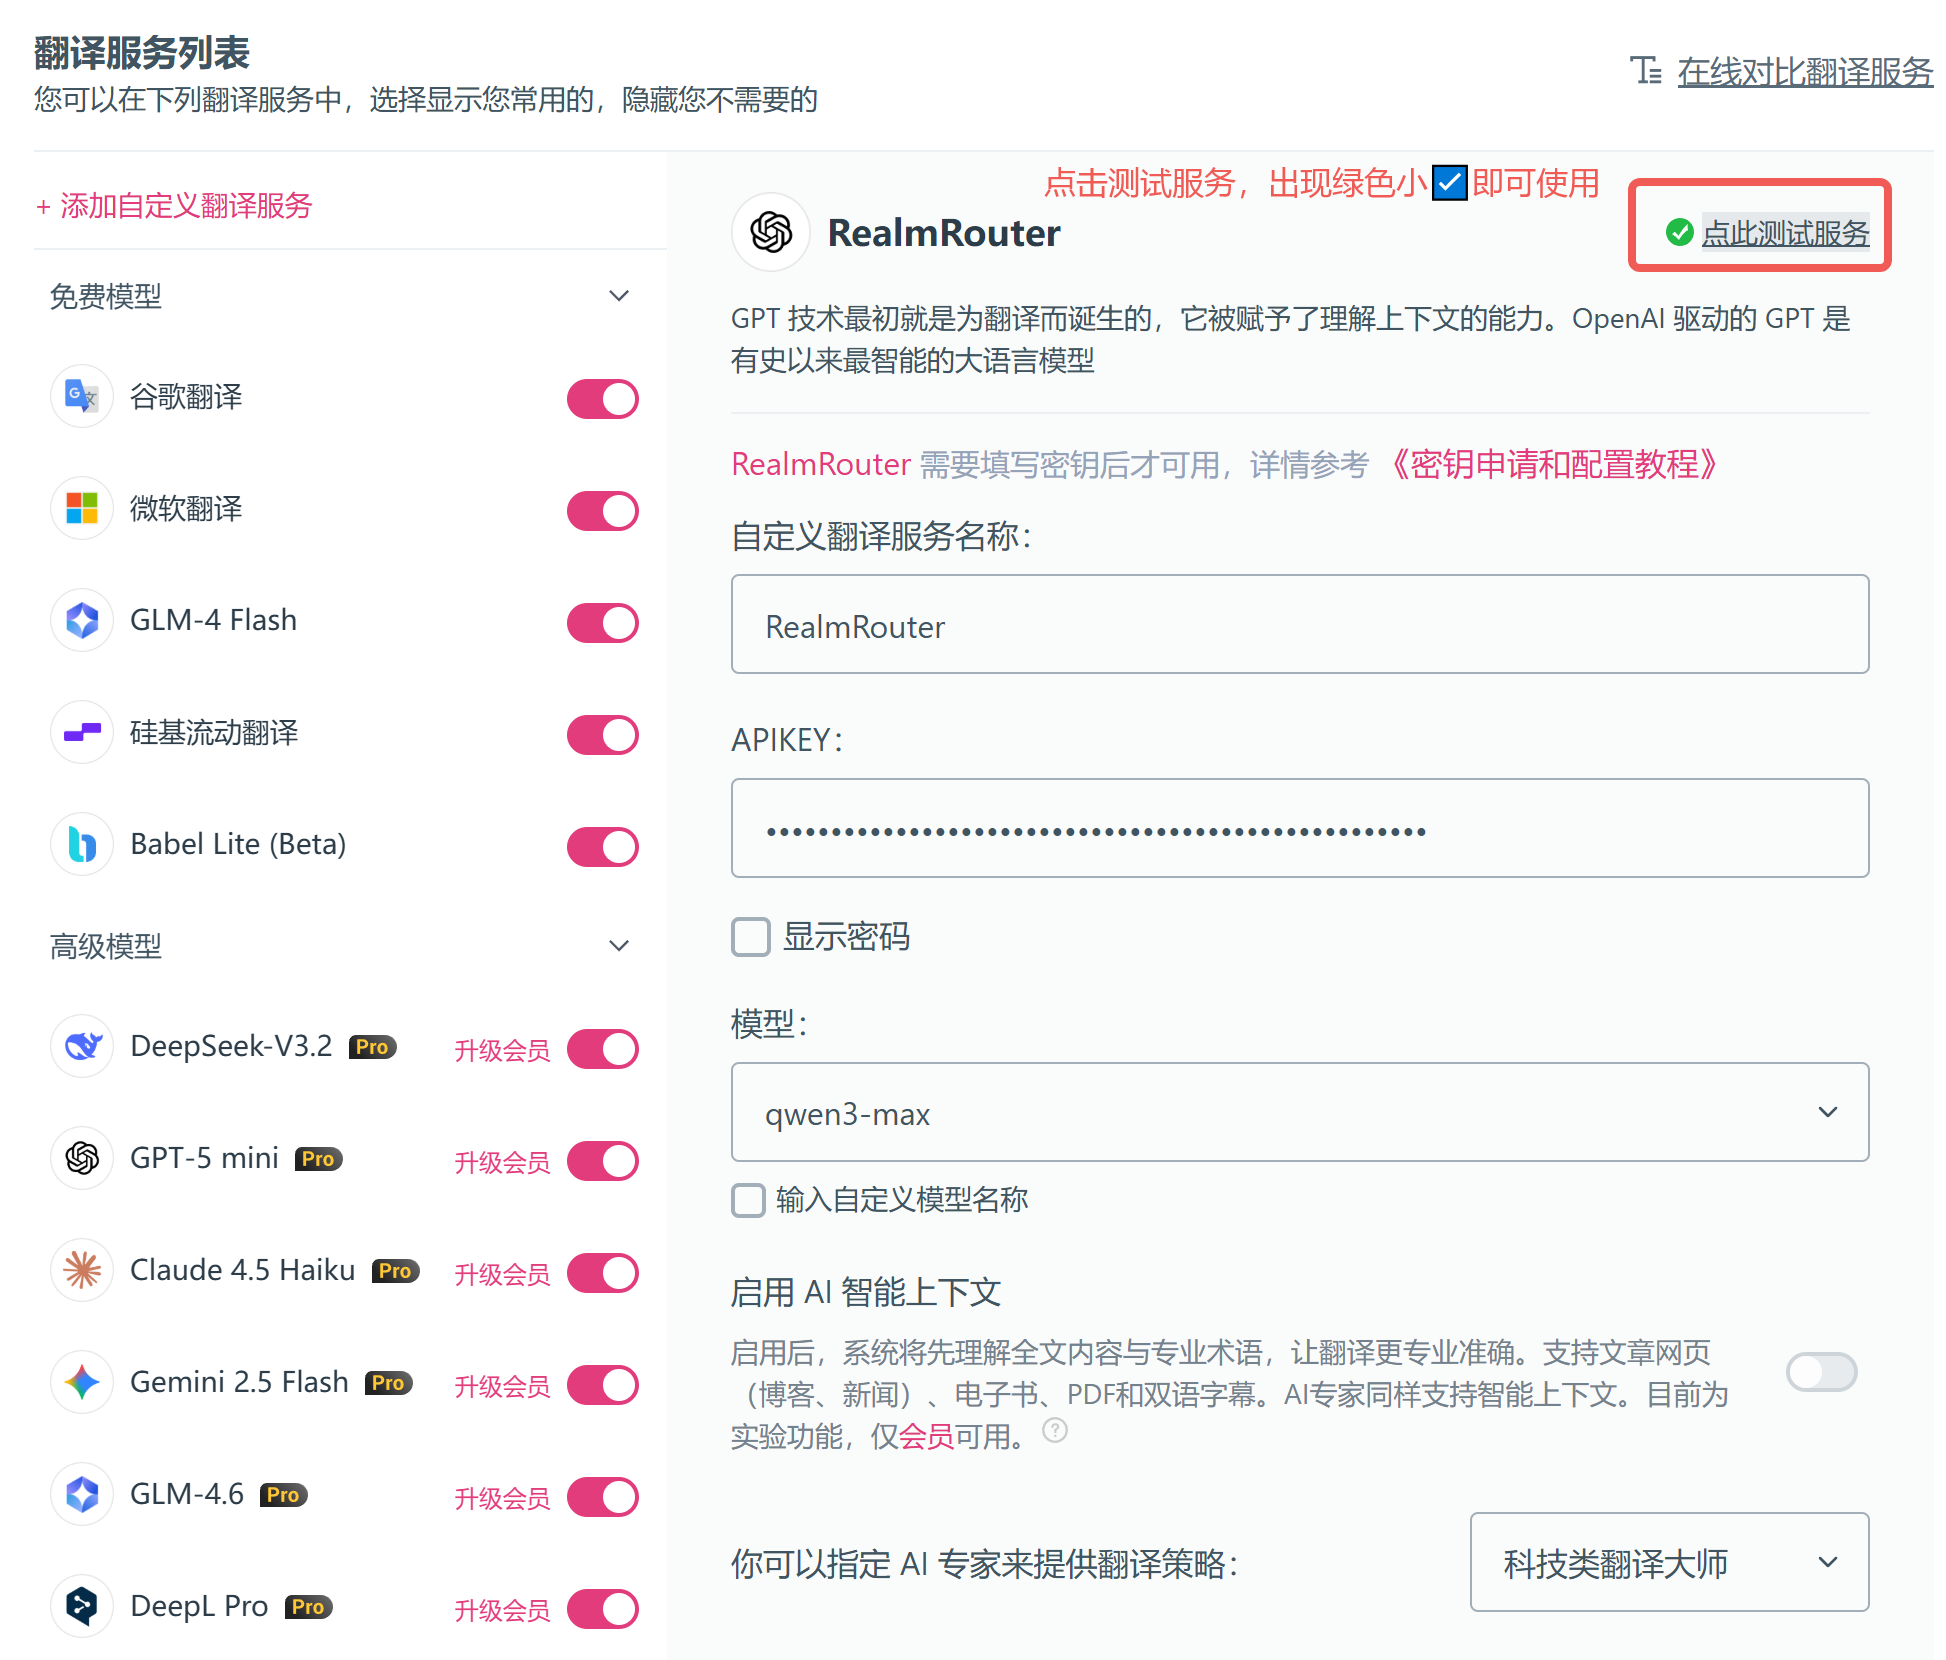Click the 微软翻译 service icon
1946x1660 pixels.
81,509
